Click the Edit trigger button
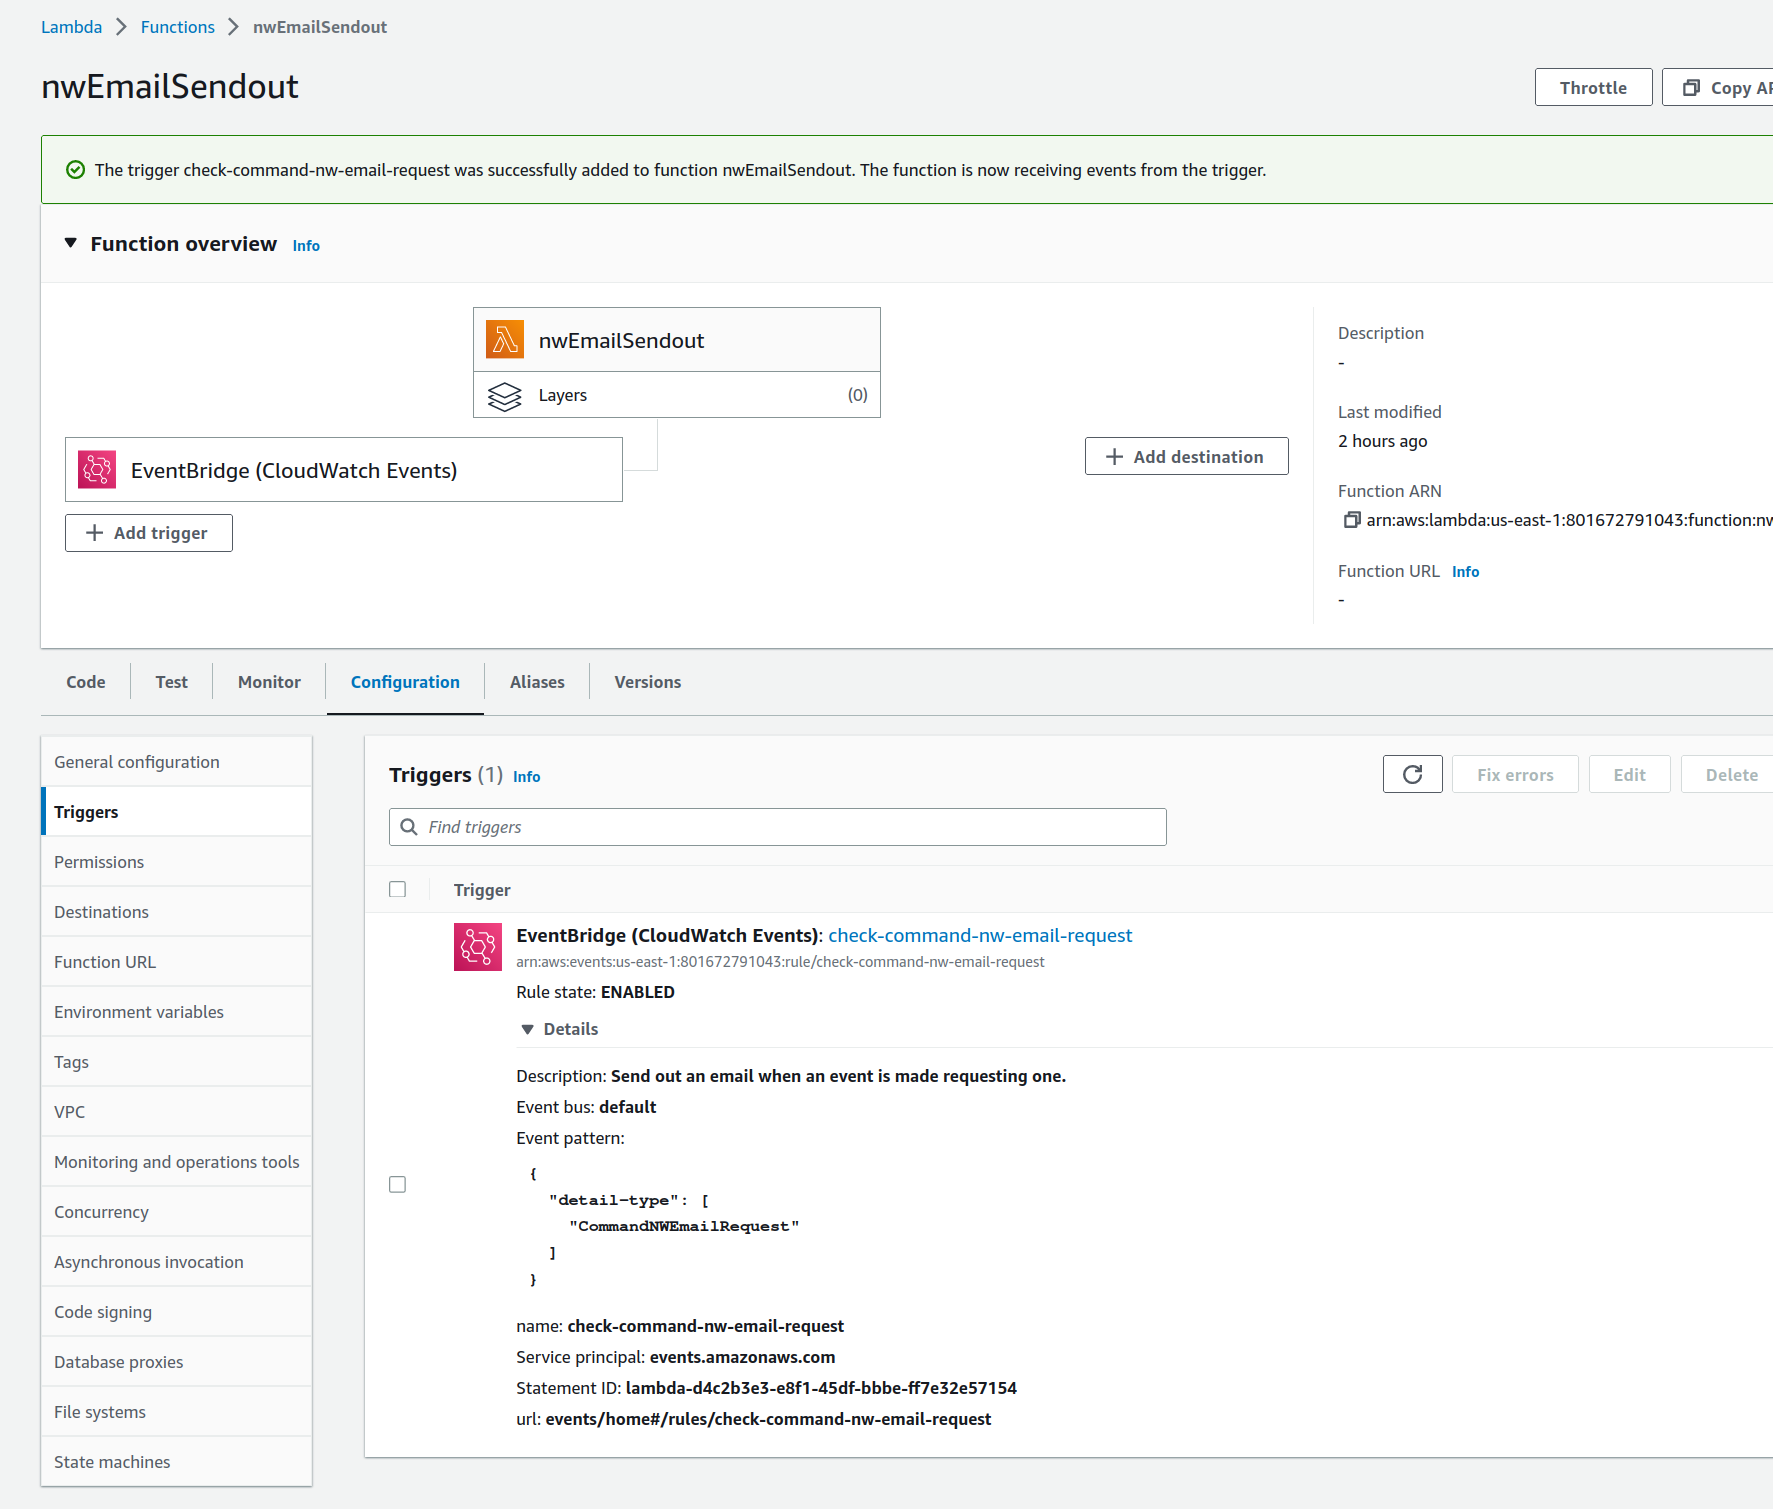 point(1629,775)
